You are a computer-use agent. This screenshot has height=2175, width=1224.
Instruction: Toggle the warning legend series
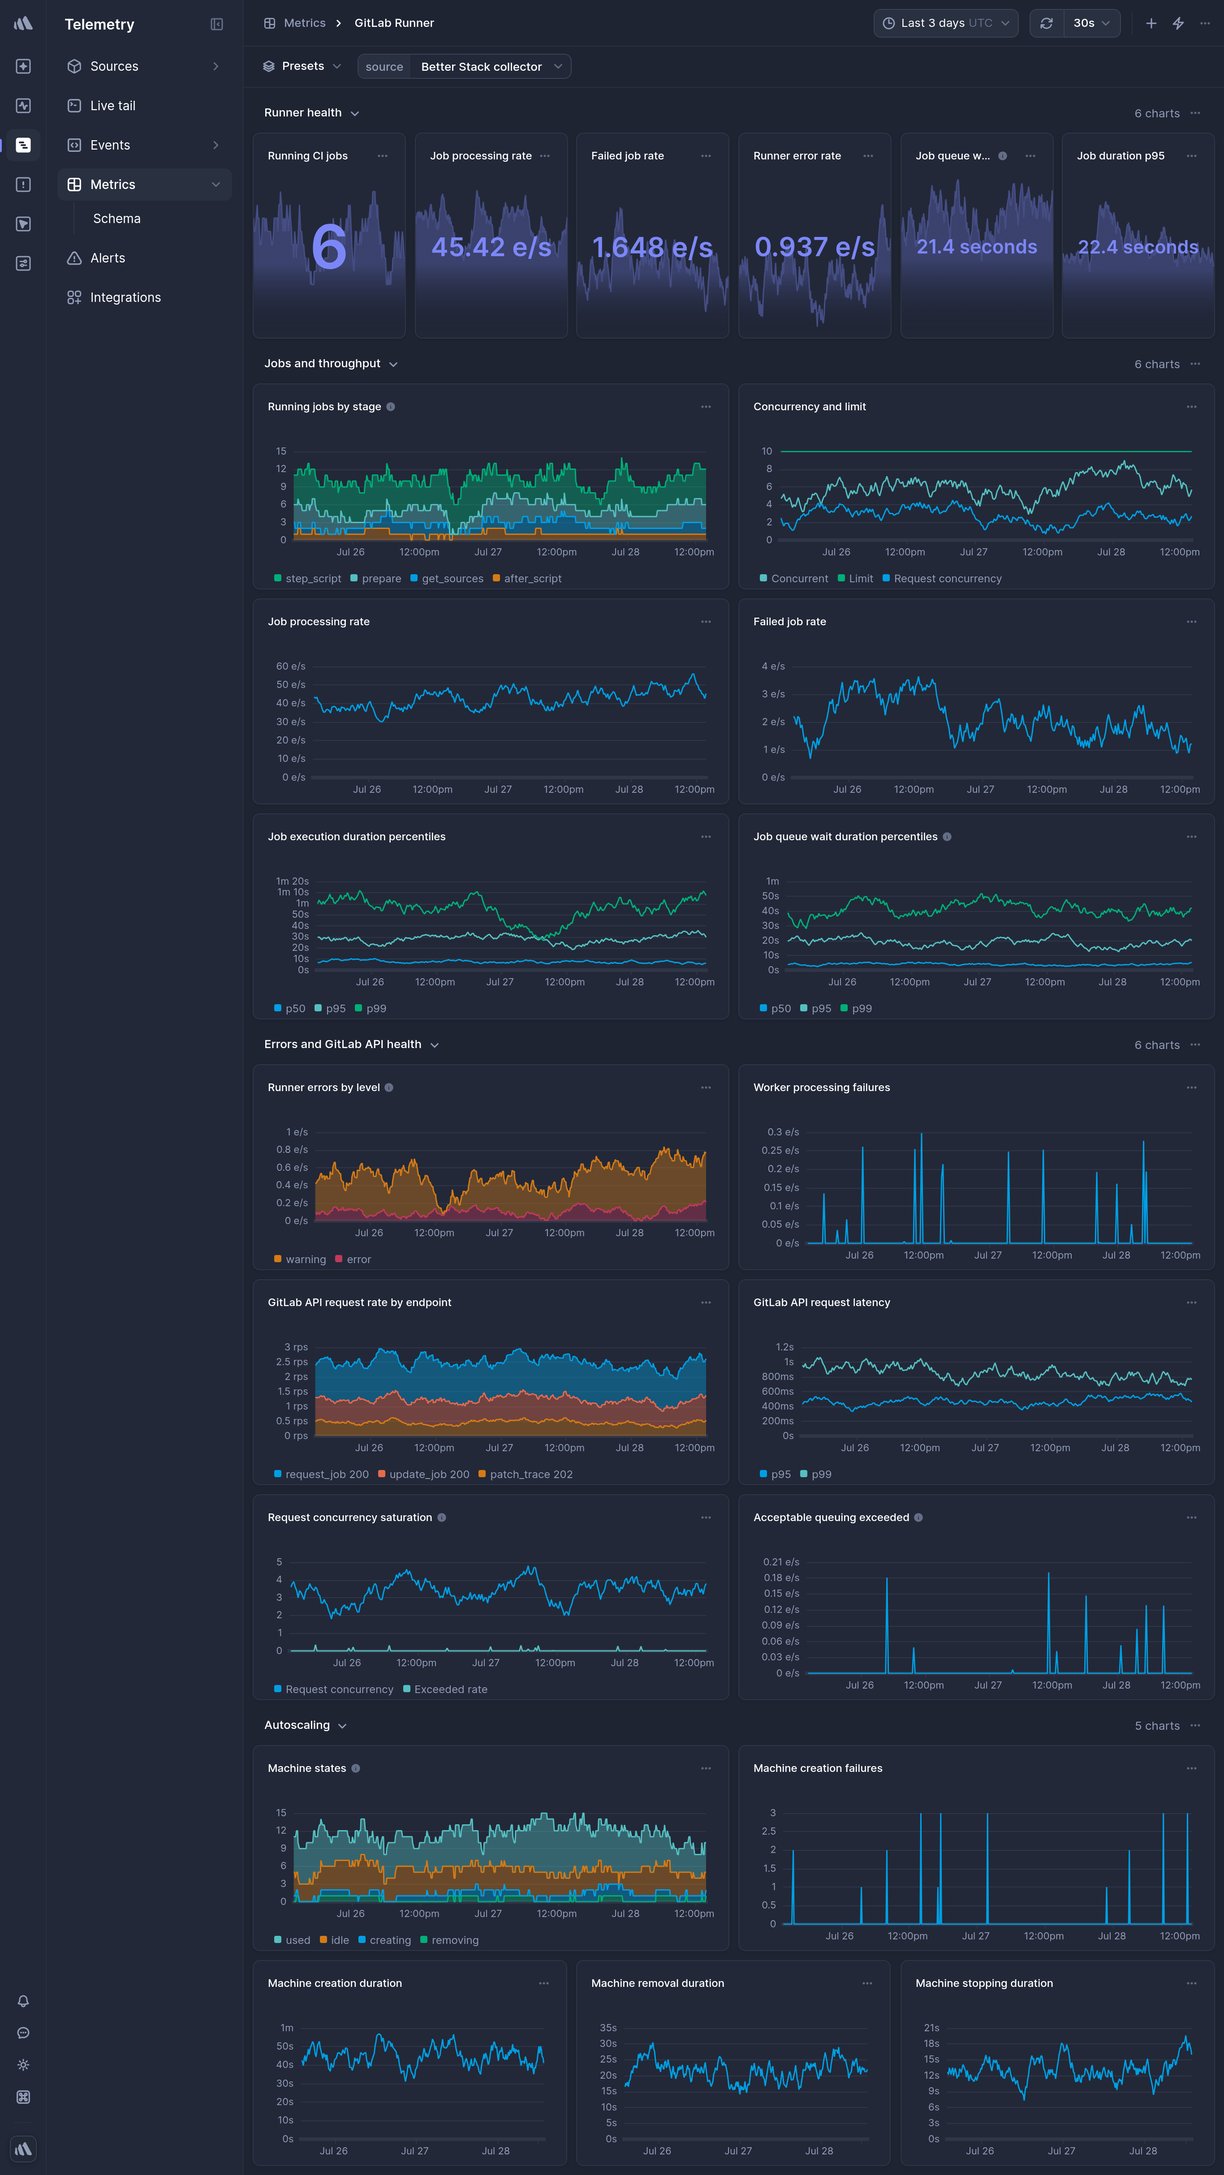(300, 1260)
